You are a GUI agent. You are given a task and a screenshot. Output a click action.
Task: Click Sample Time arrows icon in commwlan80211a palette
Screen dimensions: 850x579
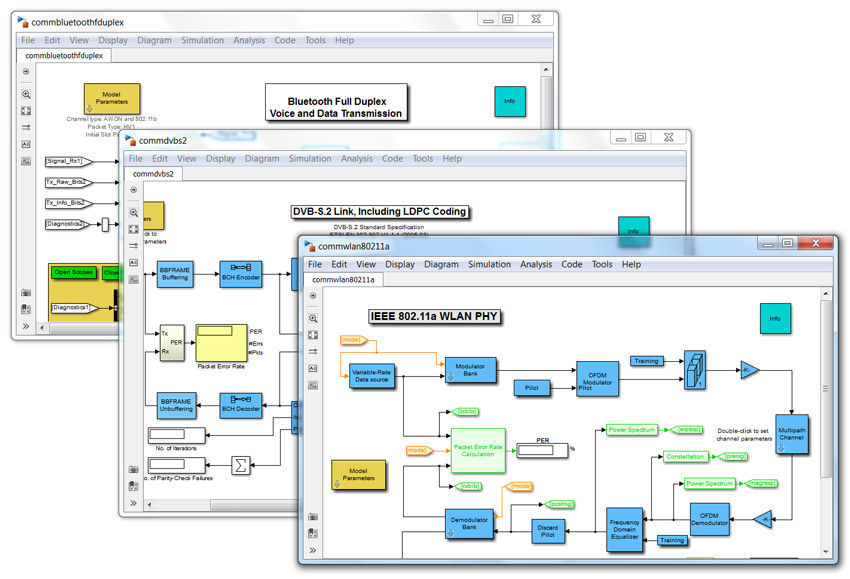coord(313,352)
